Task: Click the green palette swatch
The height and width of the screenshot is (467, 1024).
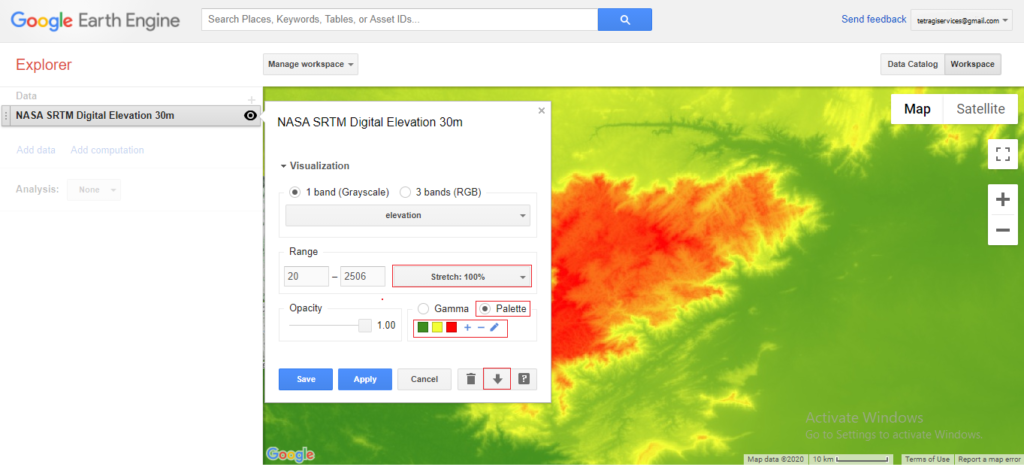Action: [x=423, y=327]
